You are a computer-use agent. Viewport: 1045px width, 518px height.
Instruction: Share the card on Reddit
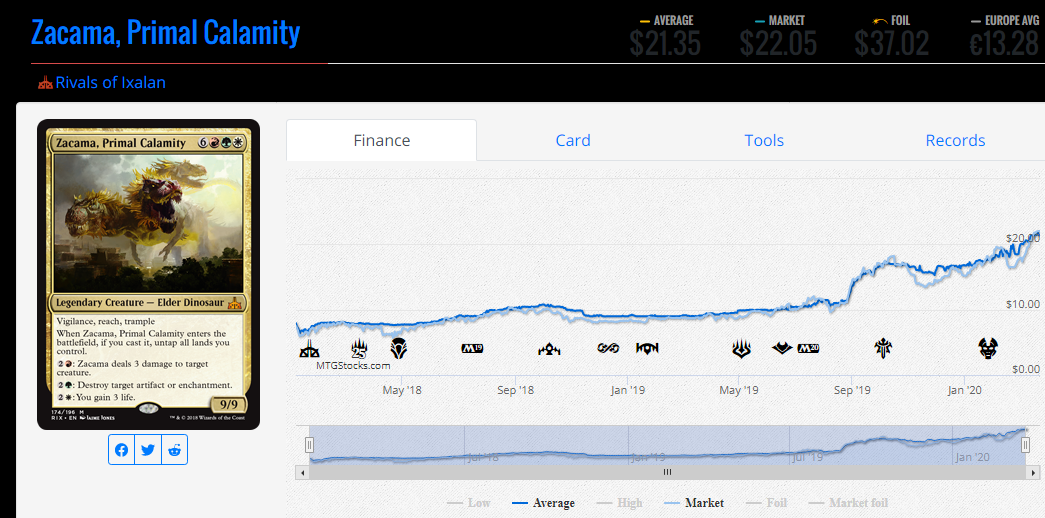tap(175, 450)
